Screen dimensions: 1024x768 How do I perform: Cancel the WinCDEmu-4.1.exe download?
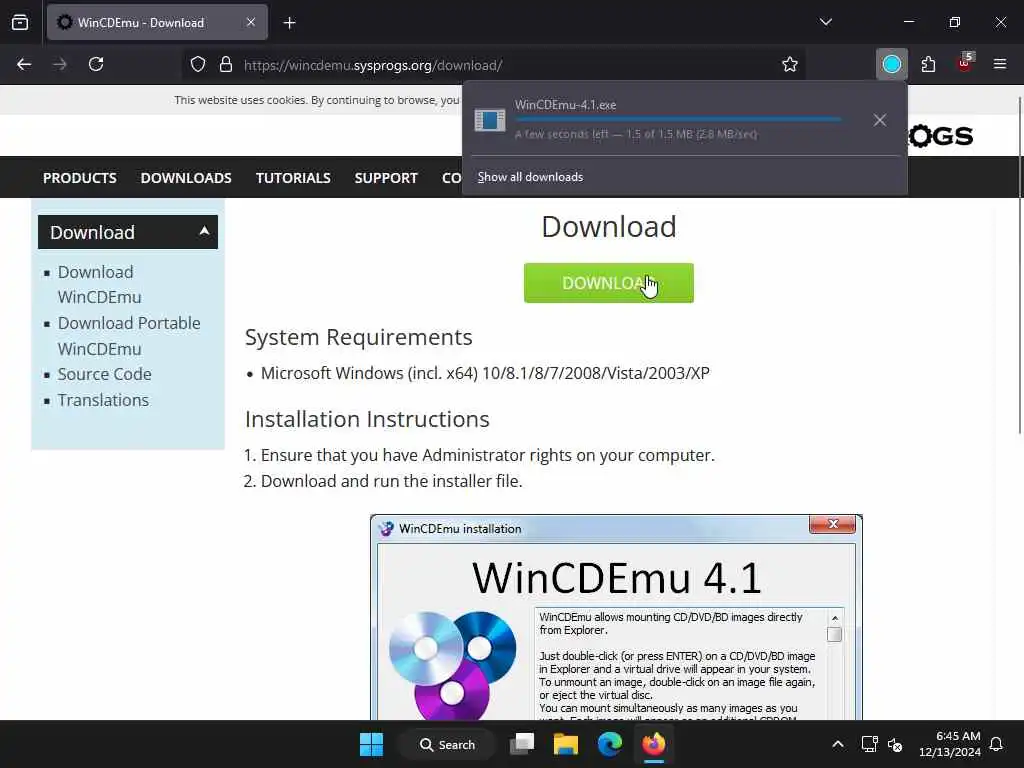click(x=880, y=120)
